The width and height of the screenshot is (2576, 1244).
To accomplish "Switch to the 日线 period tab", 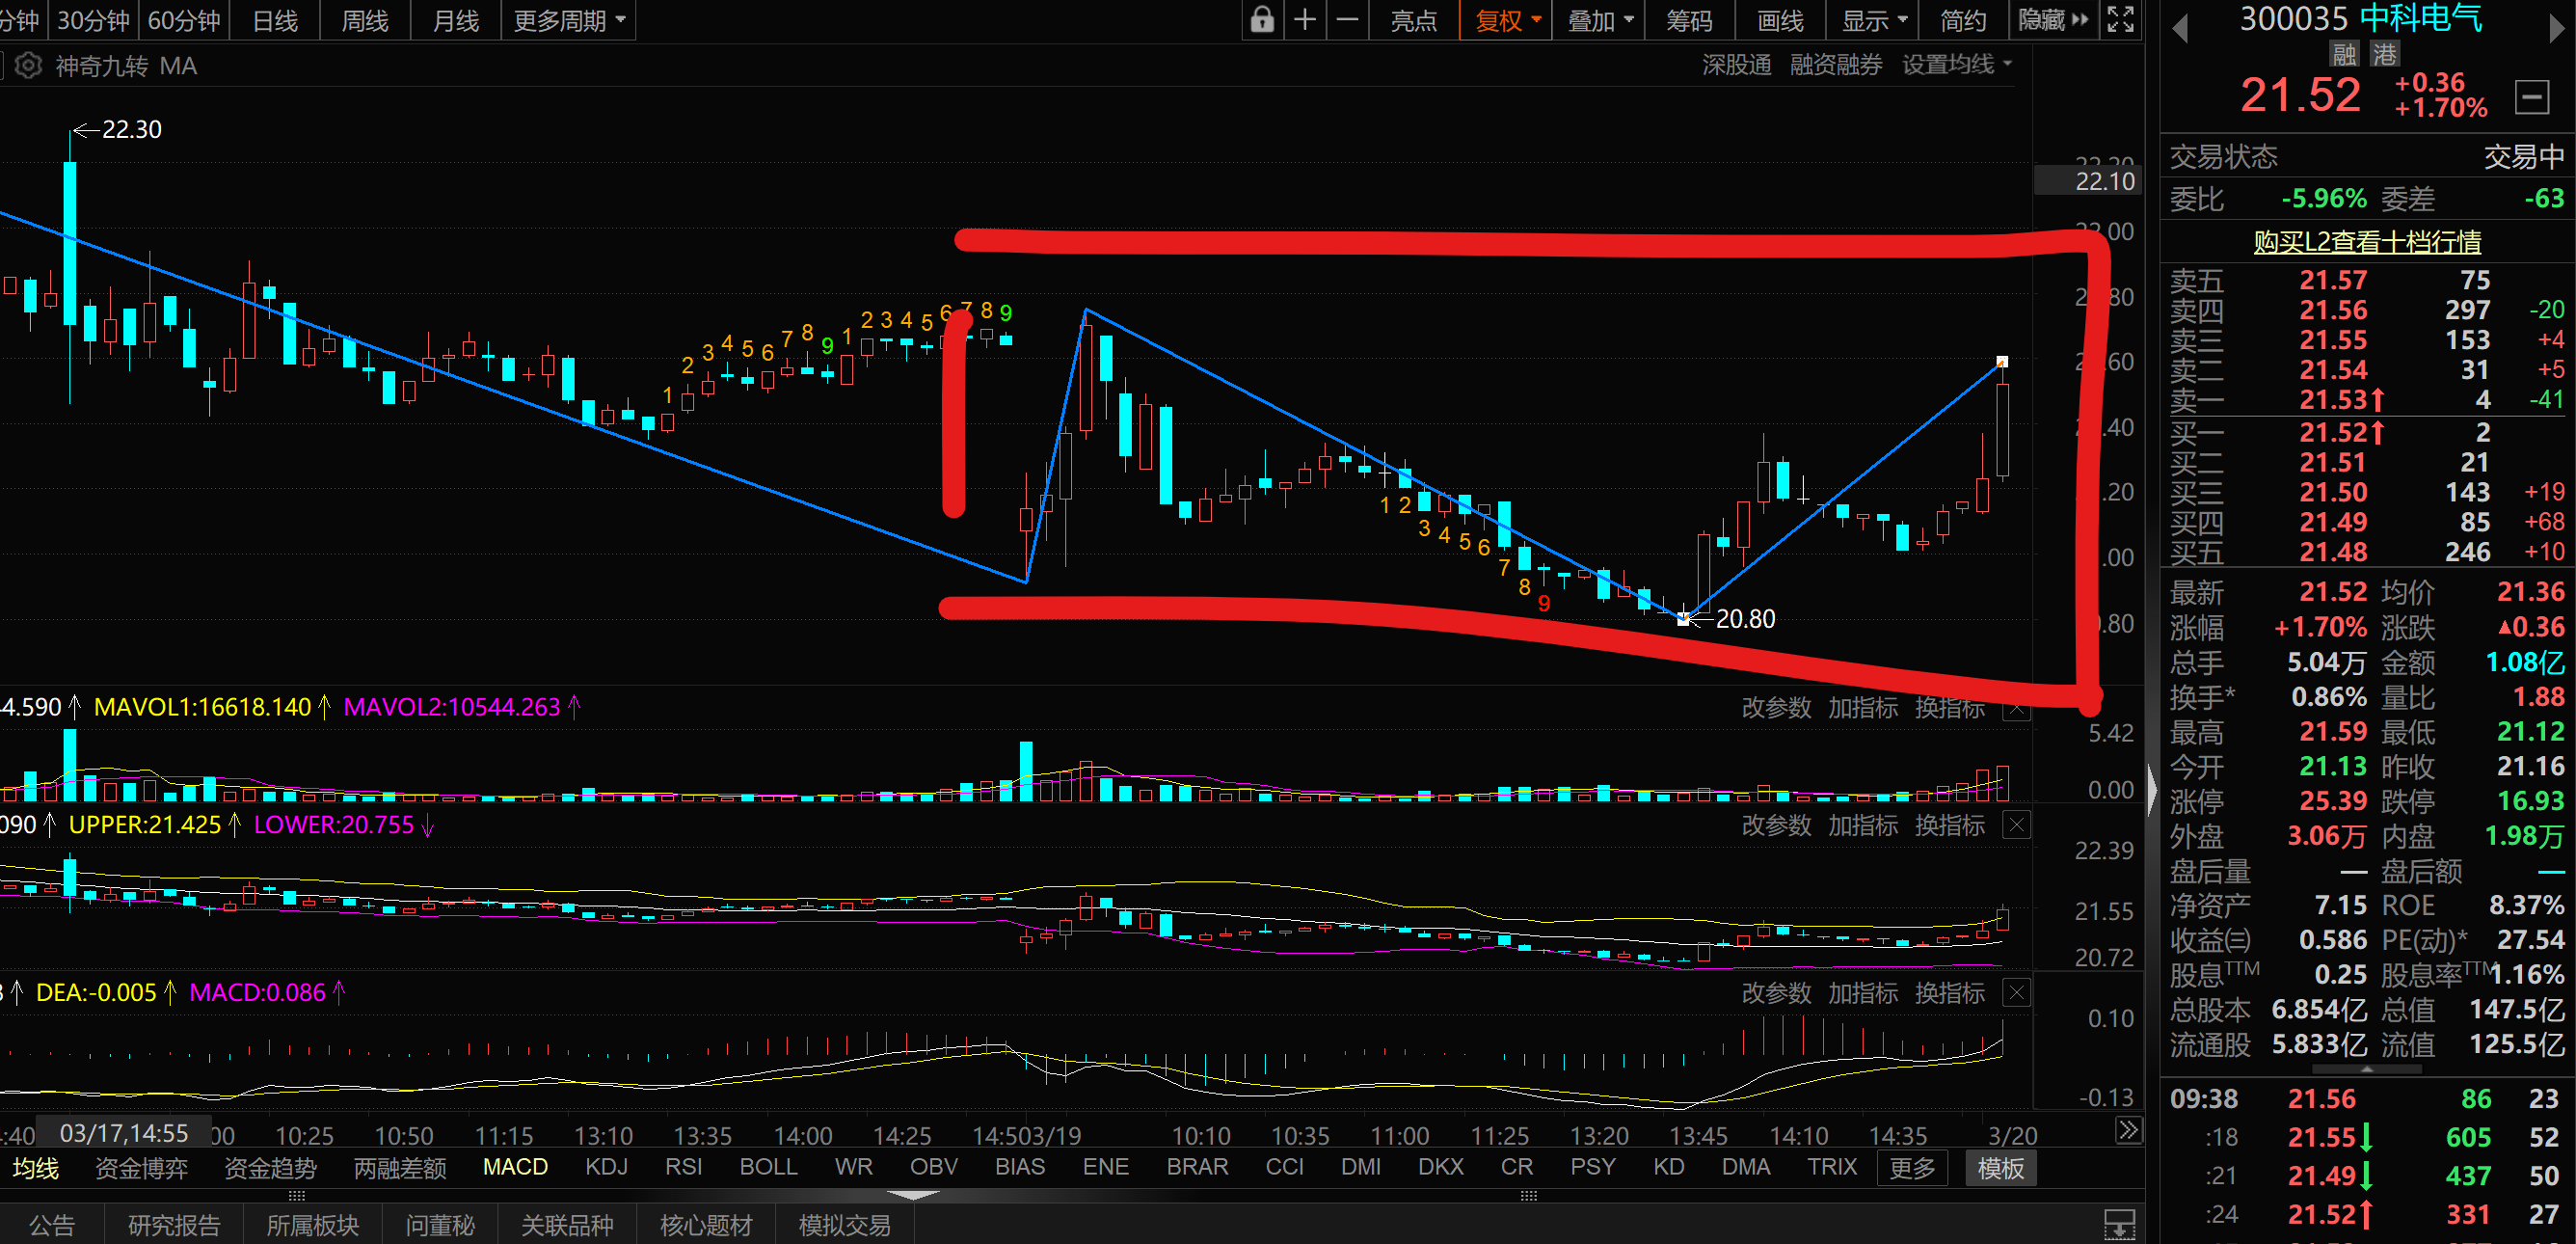I will point(275,20).
